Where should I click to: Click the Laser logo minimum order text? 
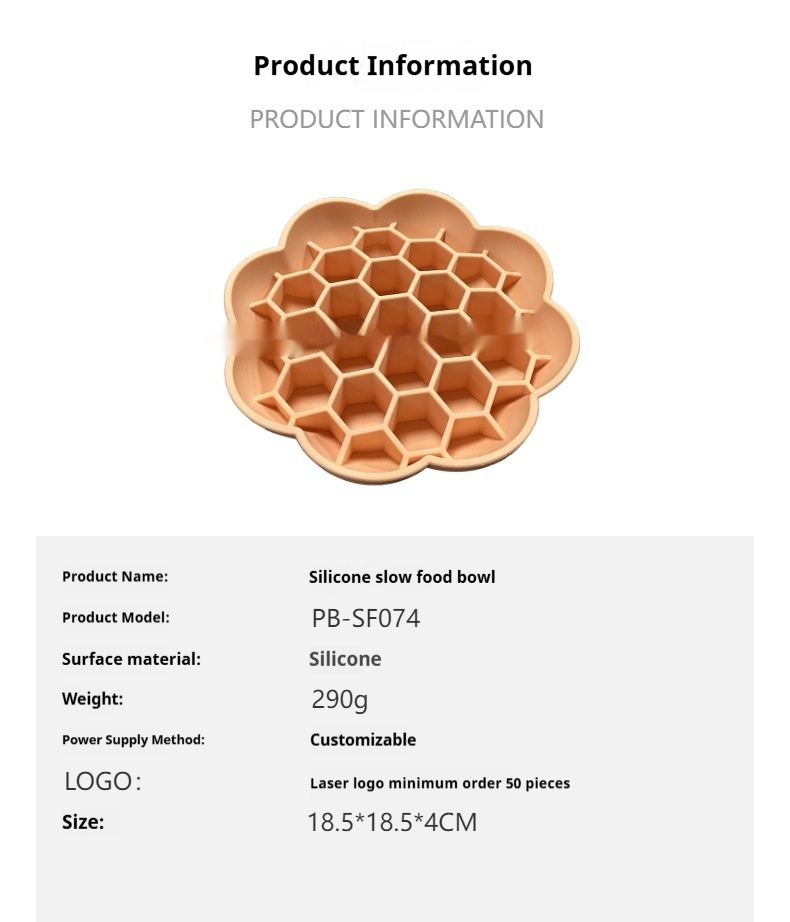point(439,783)
